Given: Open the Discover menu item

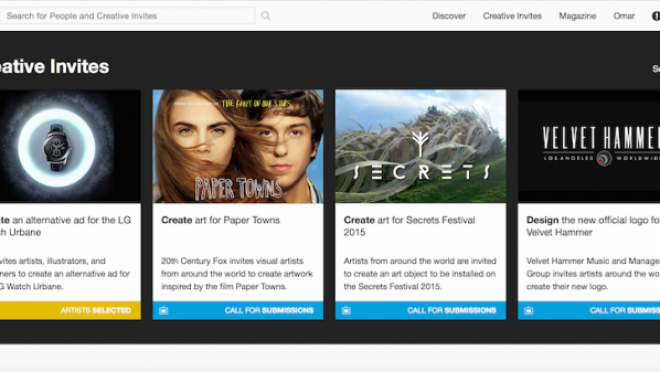Looking at the screenshot, I should tap(449, 16).
